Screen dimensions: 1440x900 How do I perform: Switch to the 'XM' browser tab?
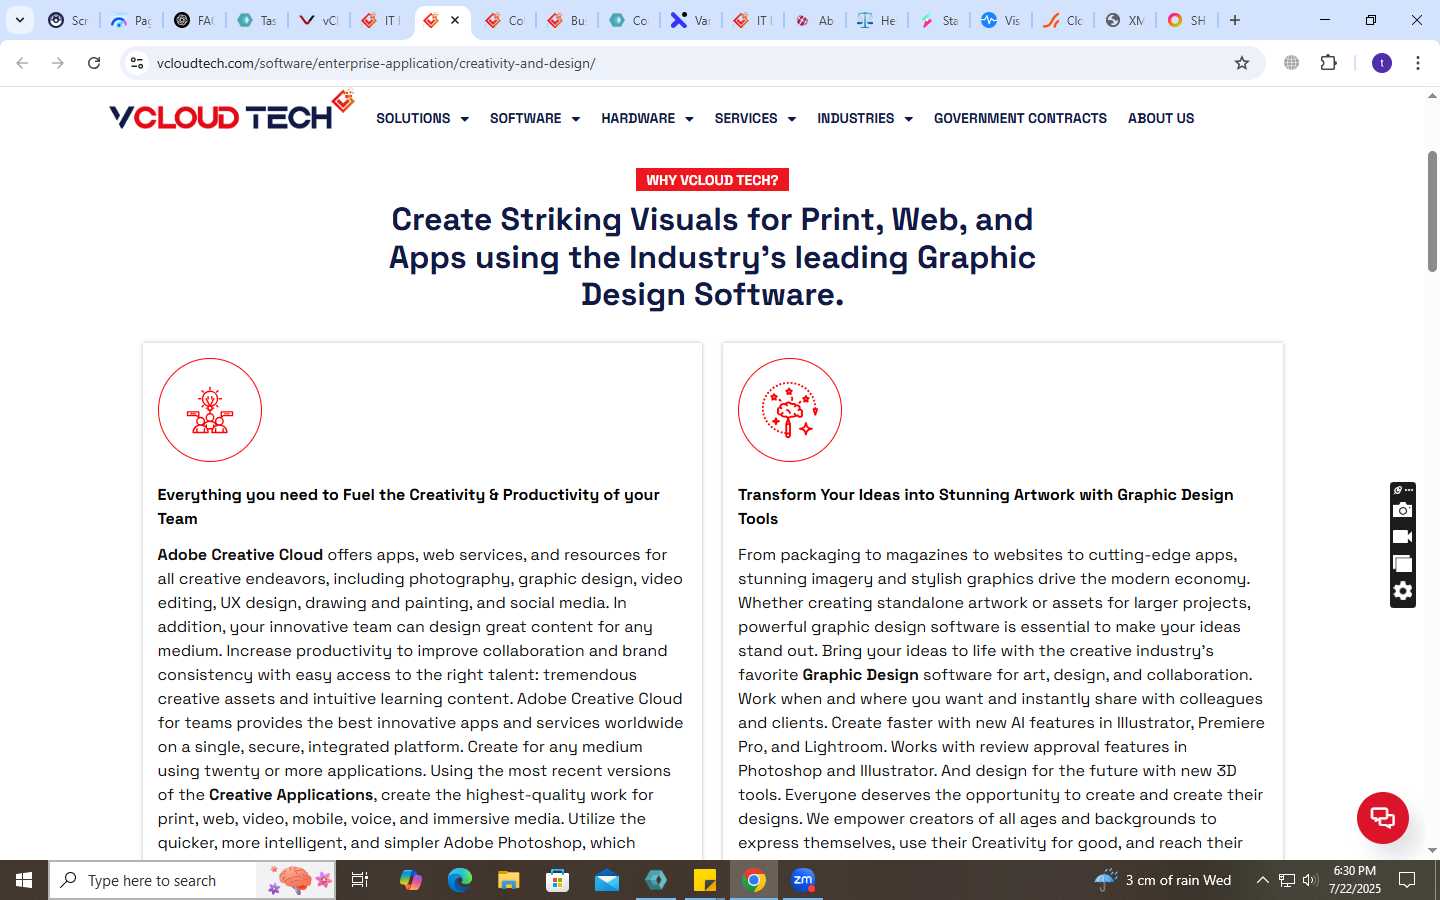coord(1125,20)
